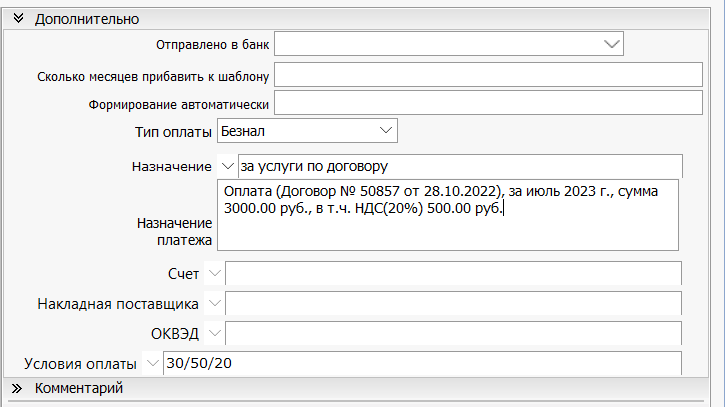Image resolution: width=725 pixels, height=407 pixels.
Task: Click into Накладная поставщика input field
Action: (x=453, y=303)
